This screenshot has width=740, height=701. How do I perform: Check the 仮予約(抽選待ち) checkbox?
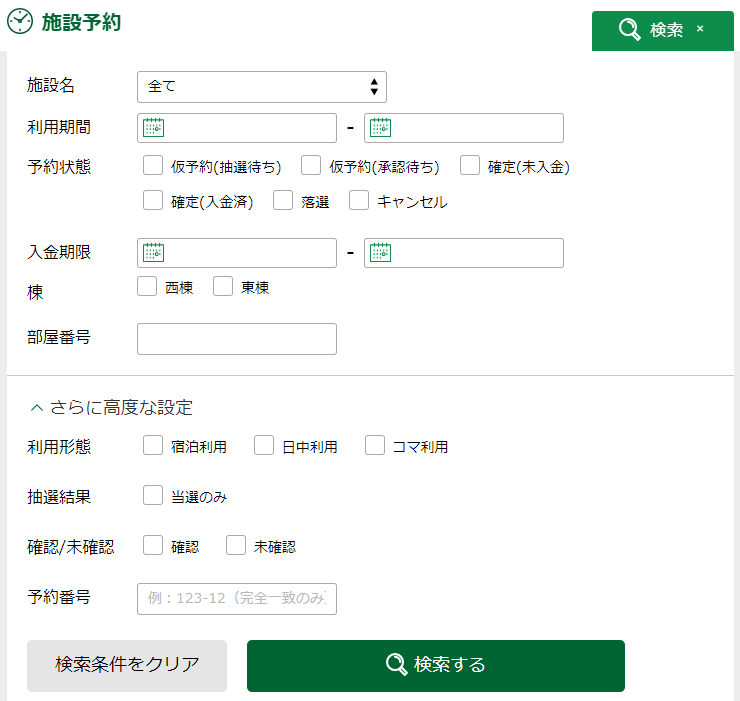point(153,165)
